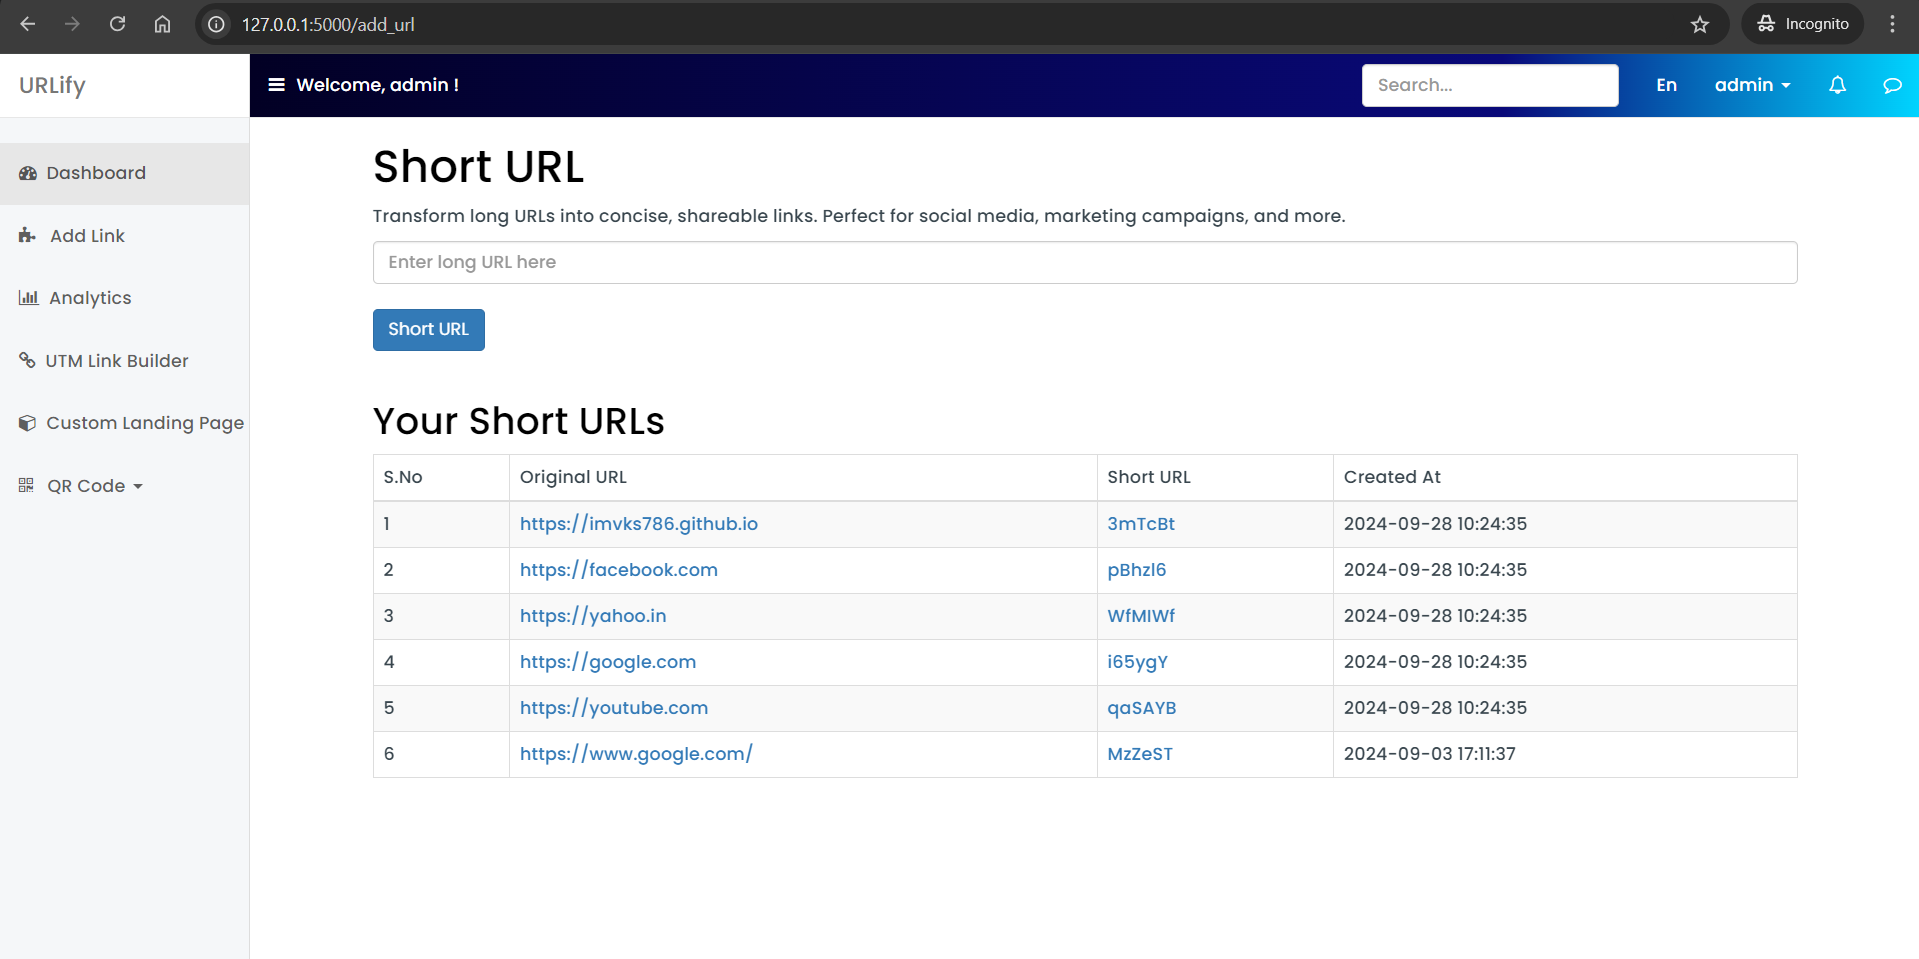Image resolution: width=1919 pixels, height=959 pixels.
Task: Open short link MzZeST
Action: pyautogui.click(x=1140, y=754)
